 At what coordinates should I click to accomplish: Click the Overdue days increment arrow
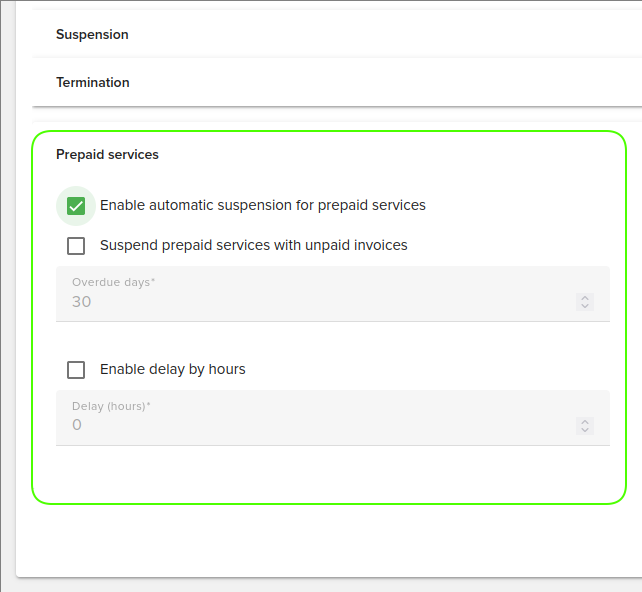point(586,297)
